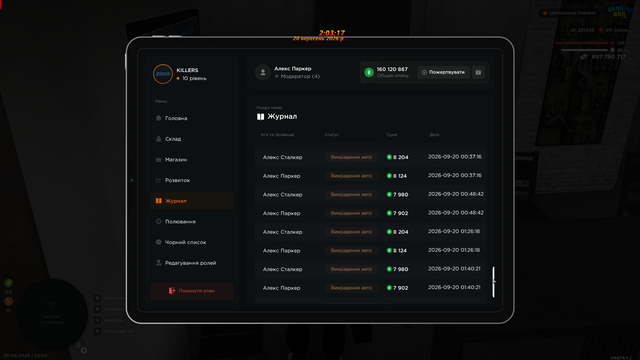Click the Алекс Паркер header name

[x=293, y=69]
